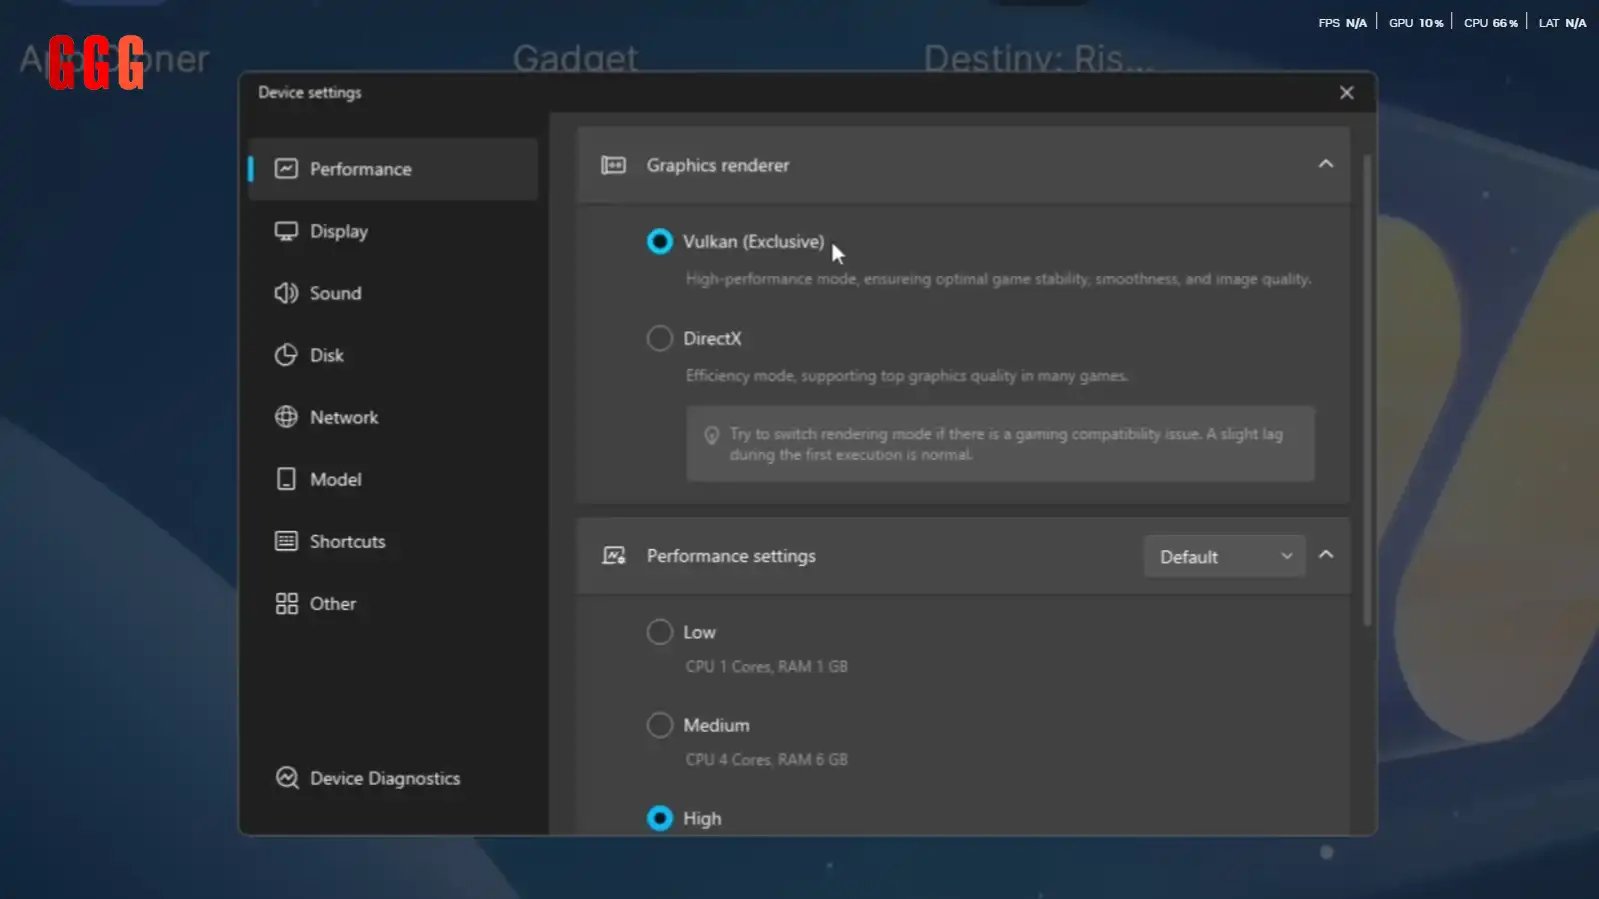
Task: Close the Device settings dialog
Action: [1347, 92]
